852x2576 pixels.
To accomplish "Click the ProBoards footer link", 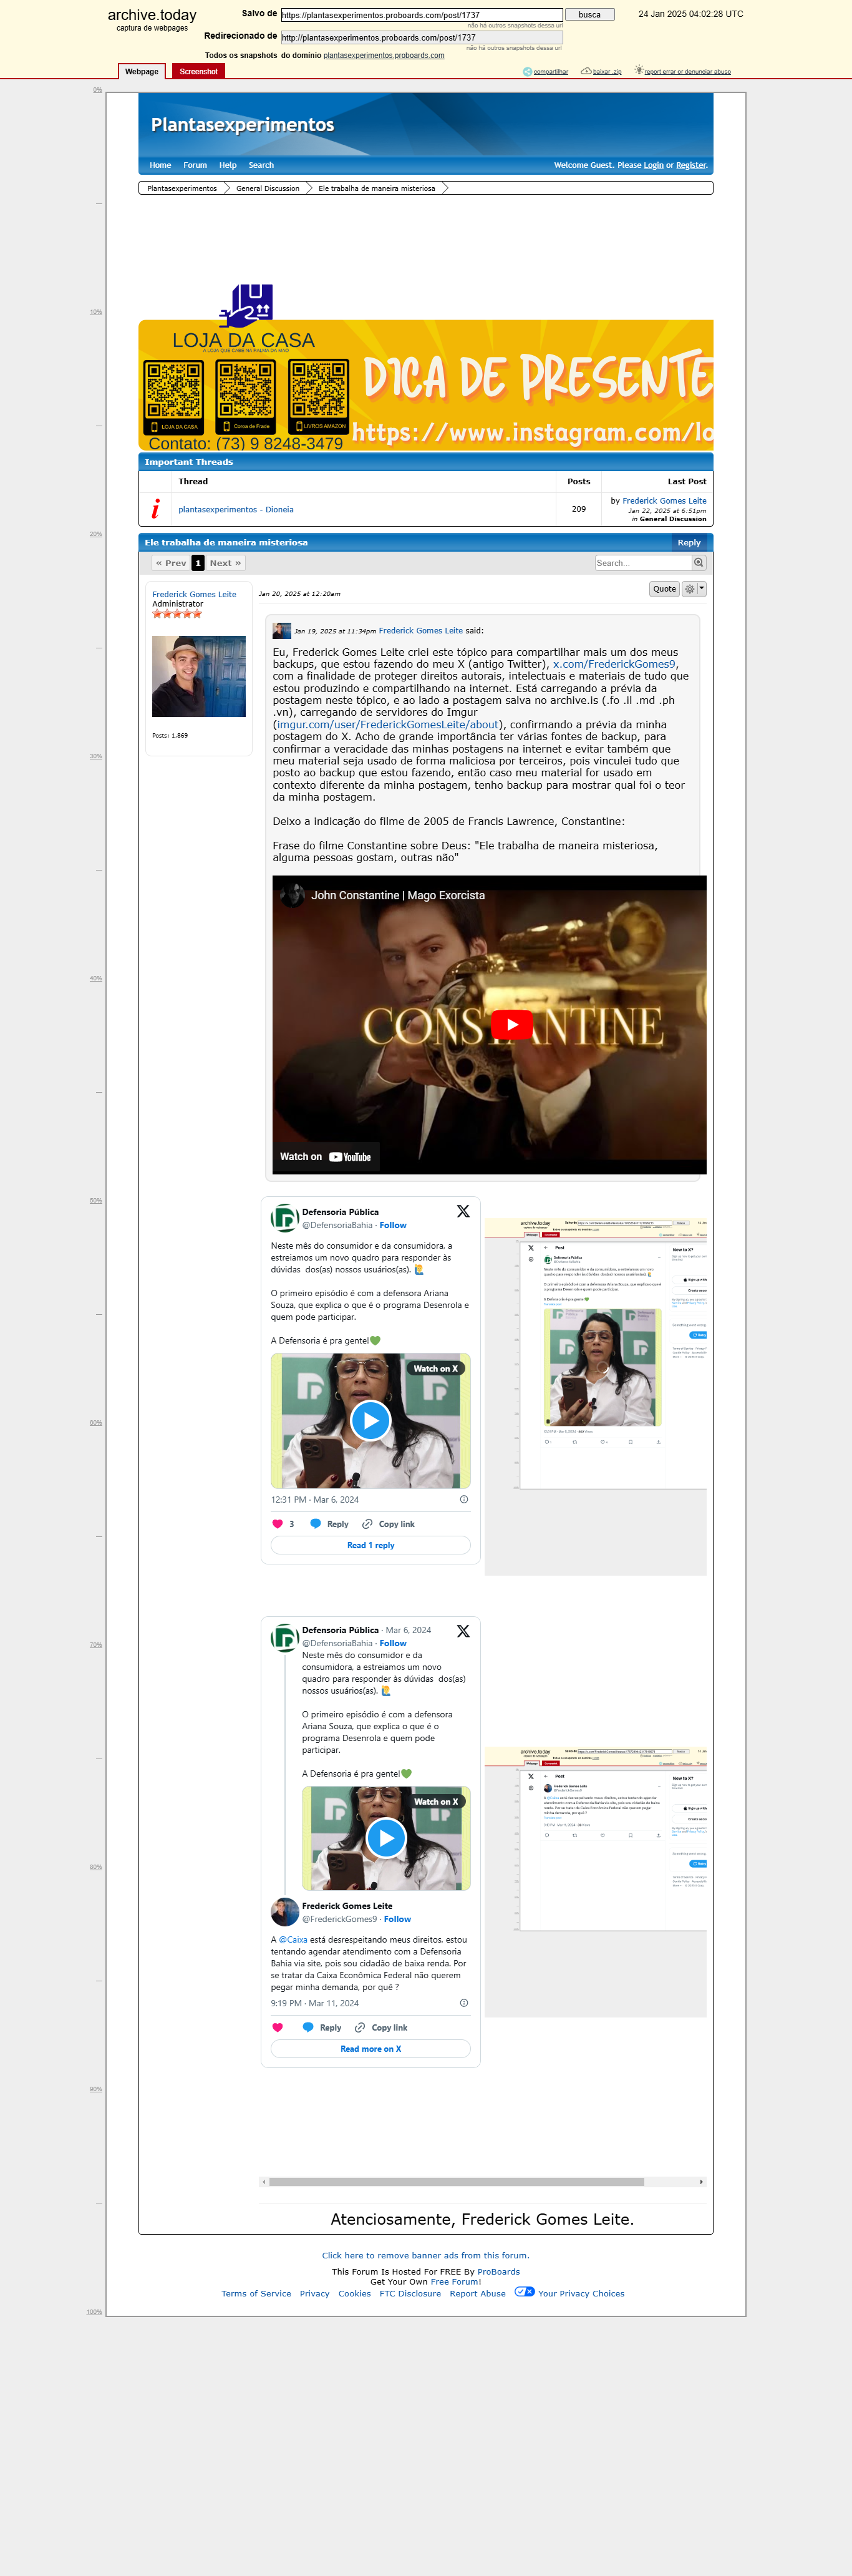I will click(x=498, y=2272).
